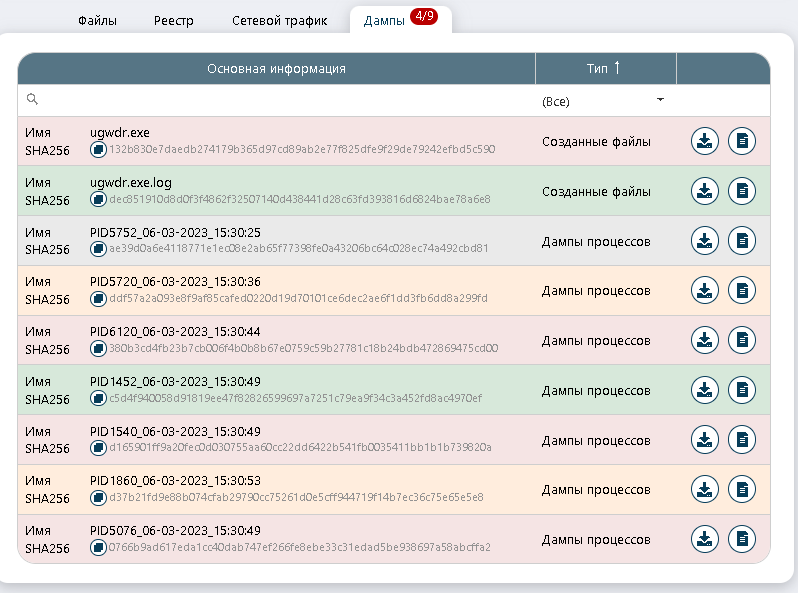
Task: Switch to the Файлы tab
Action: [x=97, y=20]
